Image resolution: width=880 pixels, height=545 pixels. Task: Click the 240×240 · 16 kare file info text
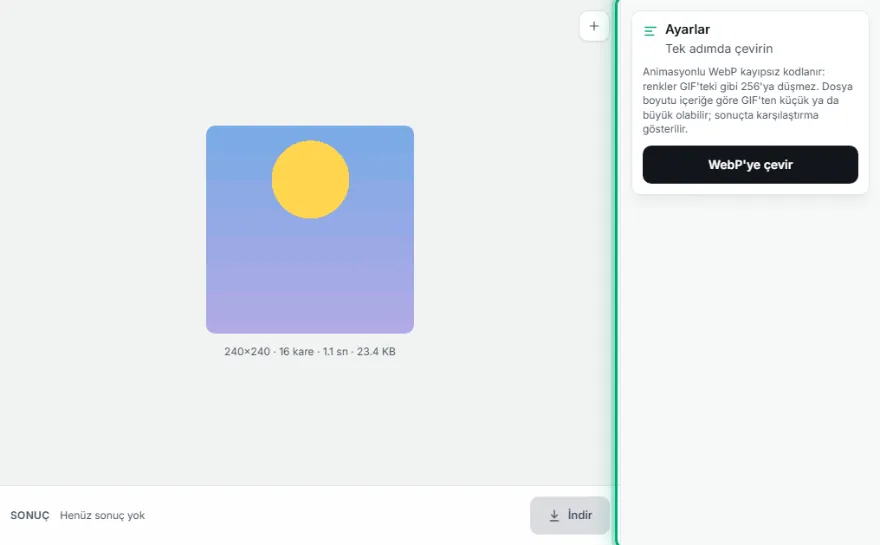(310, 351)
